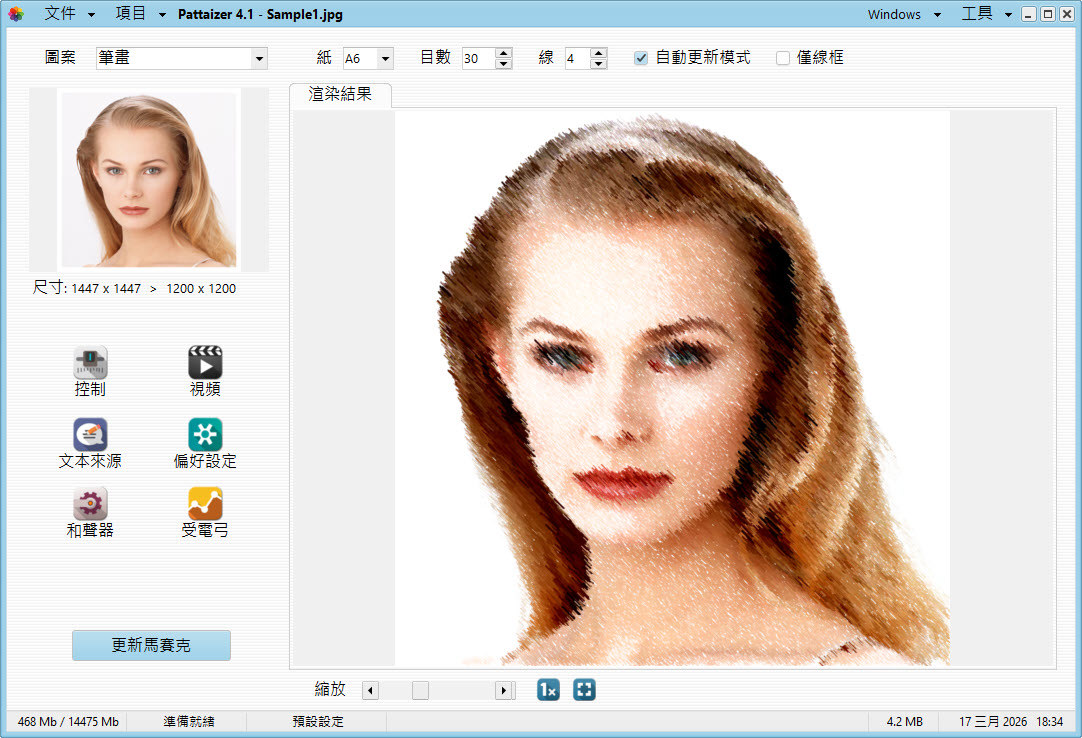Click the 縮放 zoom slider handle
The width and height of the screenshot is (1082, 738).
coord(420,690)
